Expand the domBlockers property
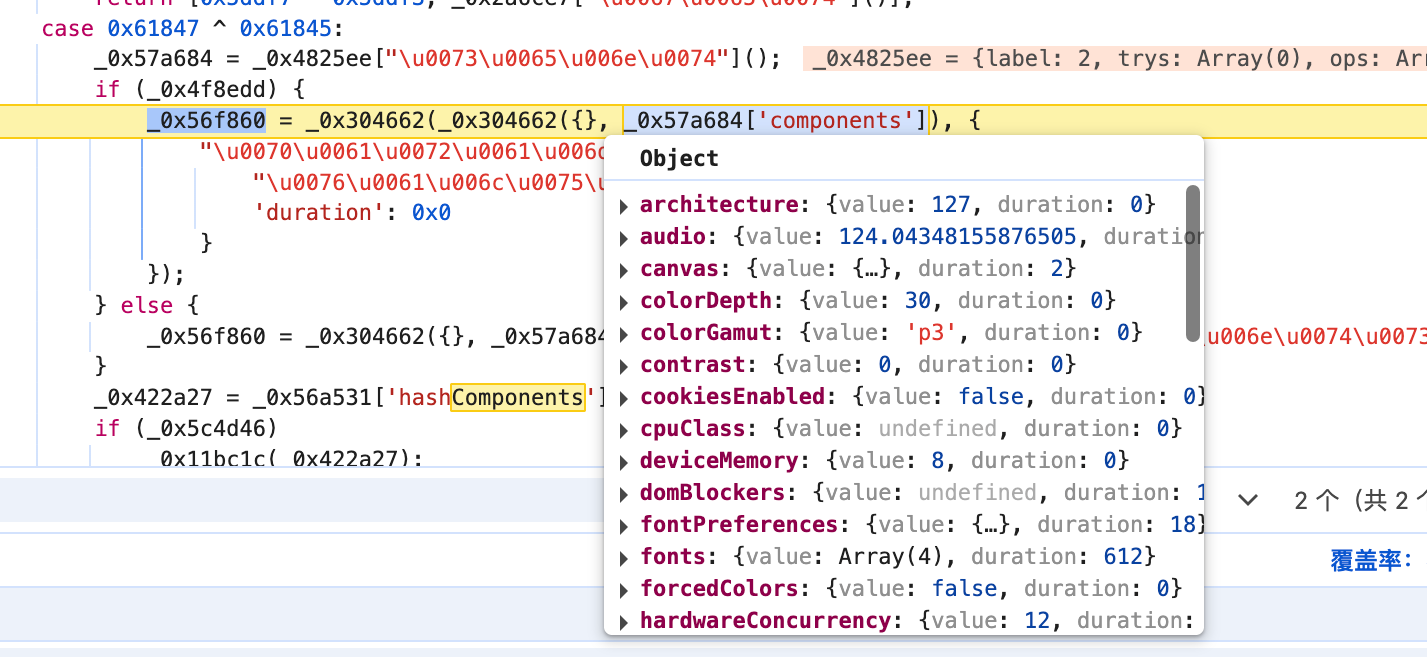Screen dimensions: 1428x658 (x=624, y=494)
